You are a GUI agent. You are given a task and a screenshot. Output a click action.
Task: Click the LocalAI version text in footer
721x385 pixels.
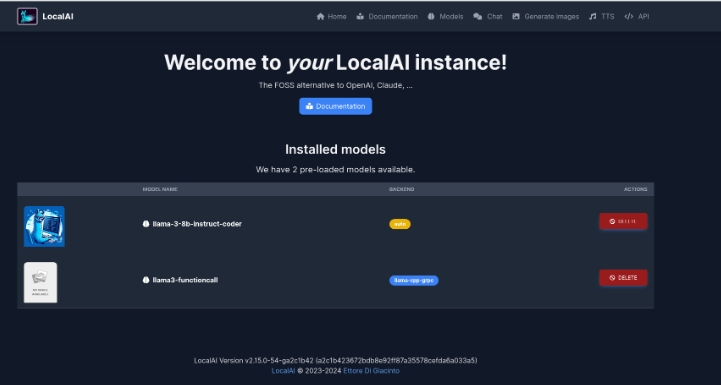click(x=336, y=361)
